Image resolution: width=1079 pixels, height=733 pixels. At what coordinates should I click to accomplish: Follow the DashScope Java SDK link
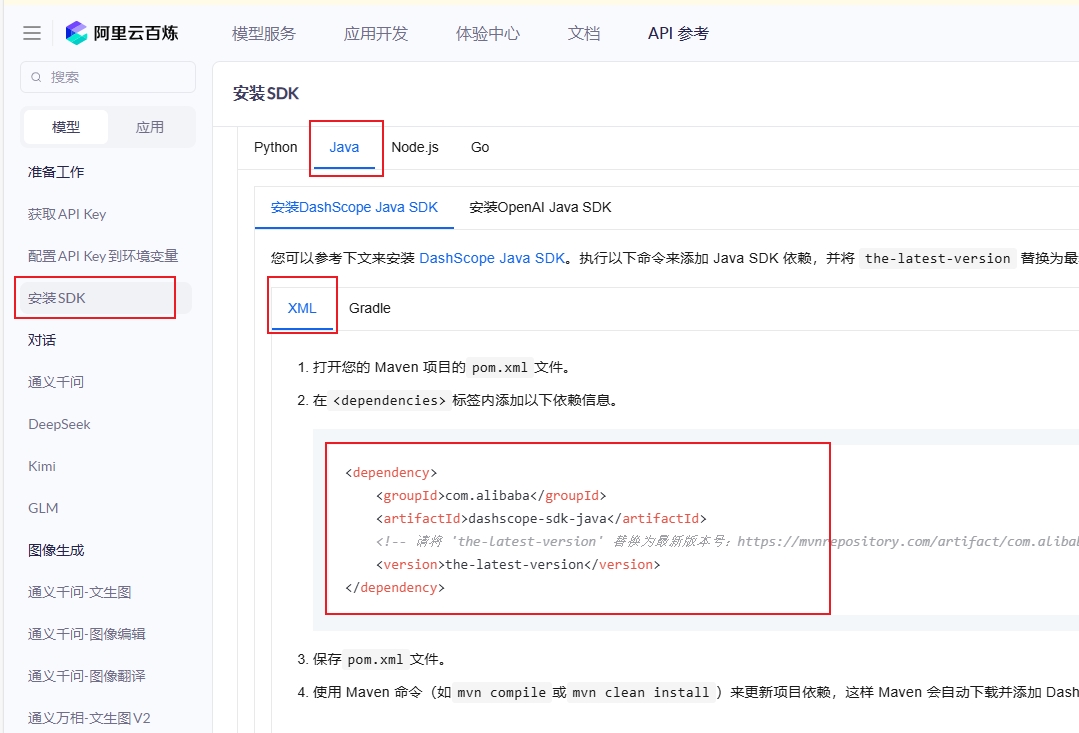click(x=492, y=258)
